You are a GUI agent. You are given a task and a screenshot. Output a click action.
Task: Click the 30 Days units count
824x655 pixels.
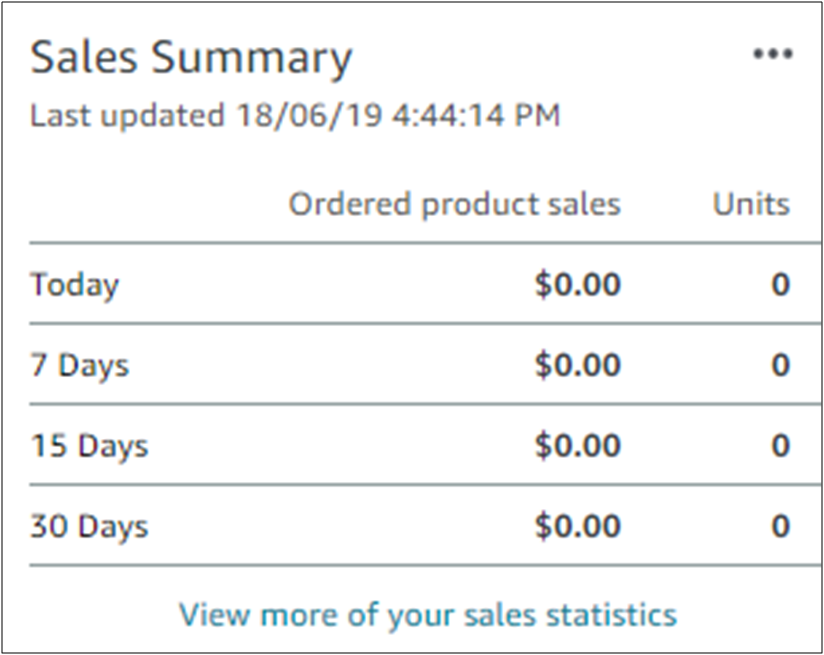pyautogui.click(x=780, y=526)
